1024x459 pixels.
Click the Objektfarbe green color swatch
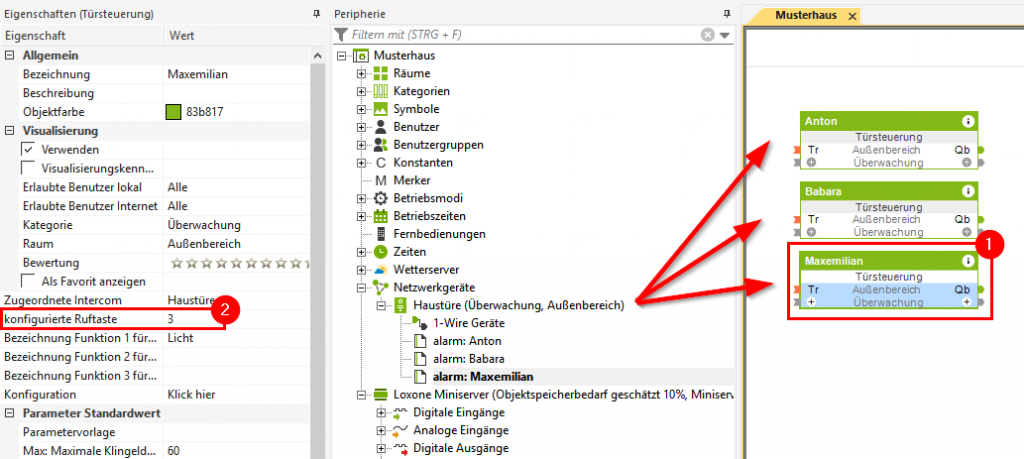tap(173, 112)
